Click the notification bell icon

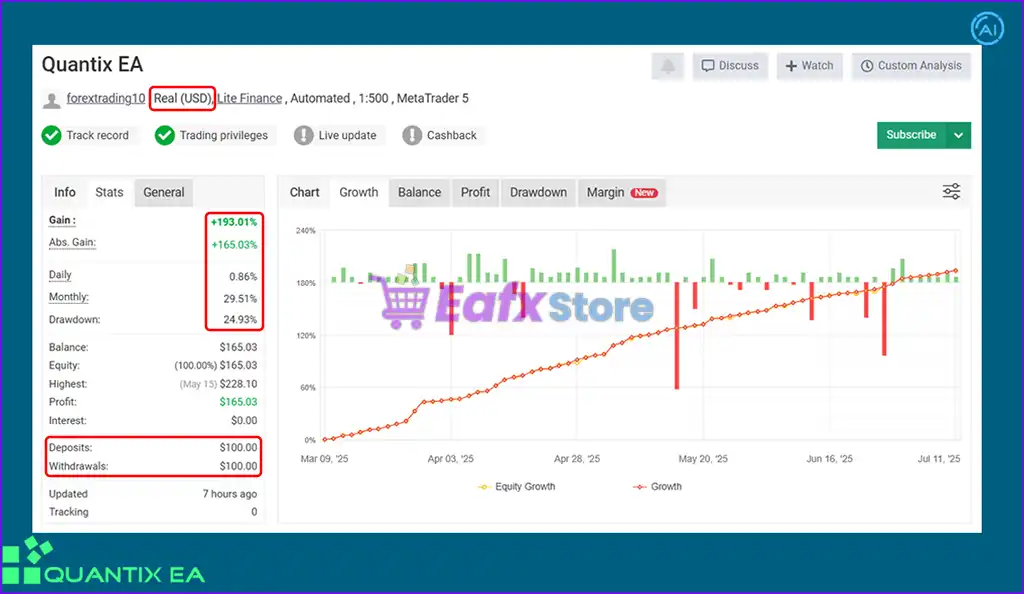(x=667, y=66)
